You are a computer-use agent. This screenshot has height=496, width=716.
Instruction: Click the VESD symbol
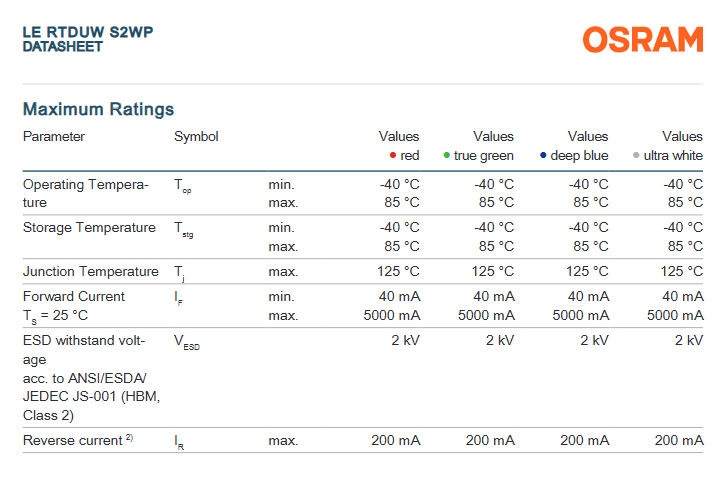pos(187,342)
